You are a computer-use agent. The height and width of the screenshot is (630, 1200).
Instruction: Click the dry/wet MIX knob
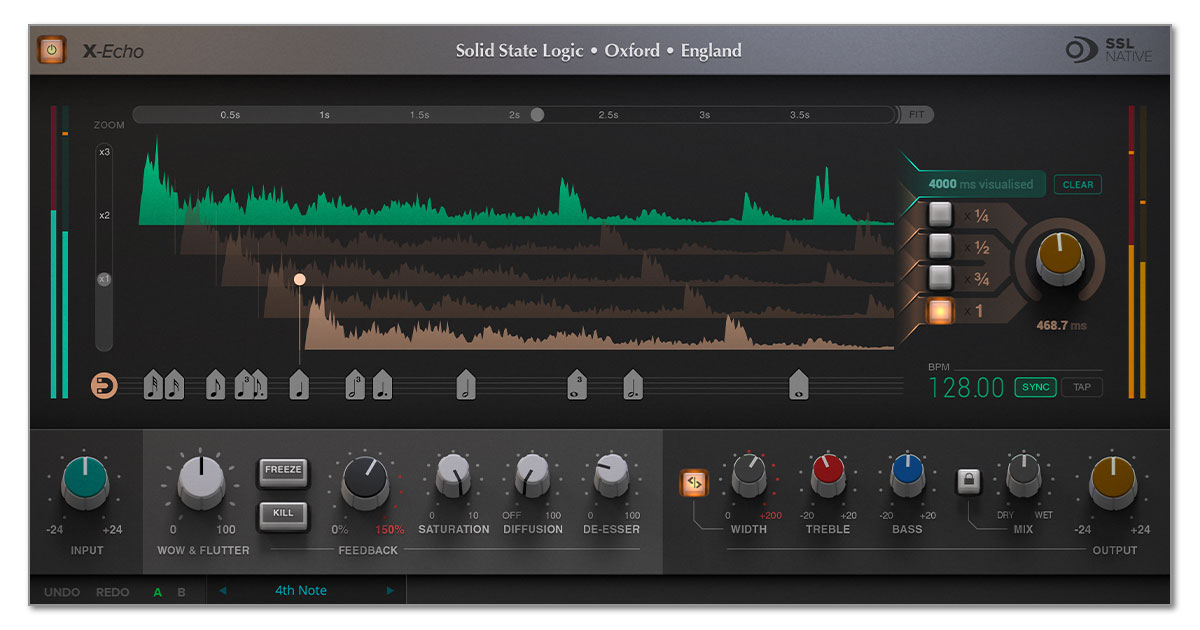(1023, 475)
